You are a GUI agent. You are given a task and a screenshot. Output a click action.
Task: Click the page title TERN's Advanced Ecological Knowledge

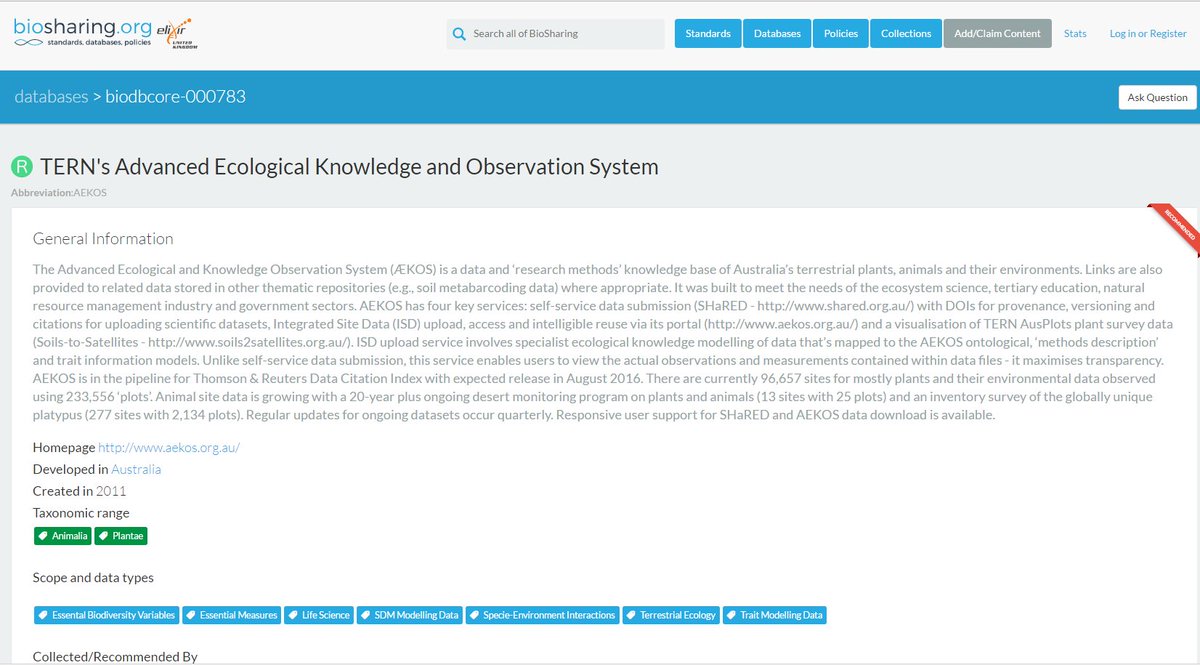coord(349,167)
